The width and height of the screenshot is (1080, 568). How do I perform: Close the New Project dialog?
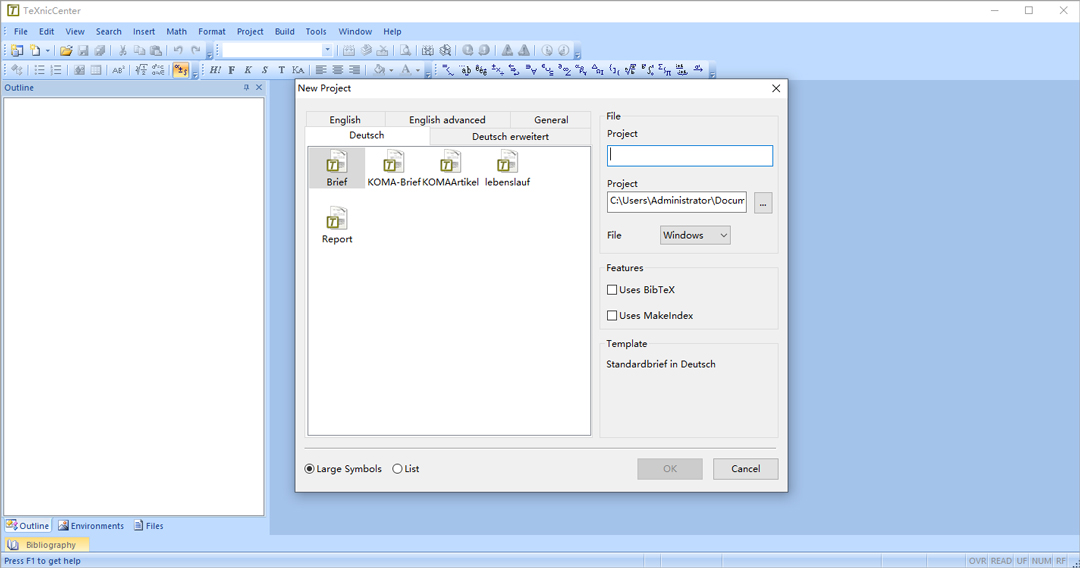776,88
